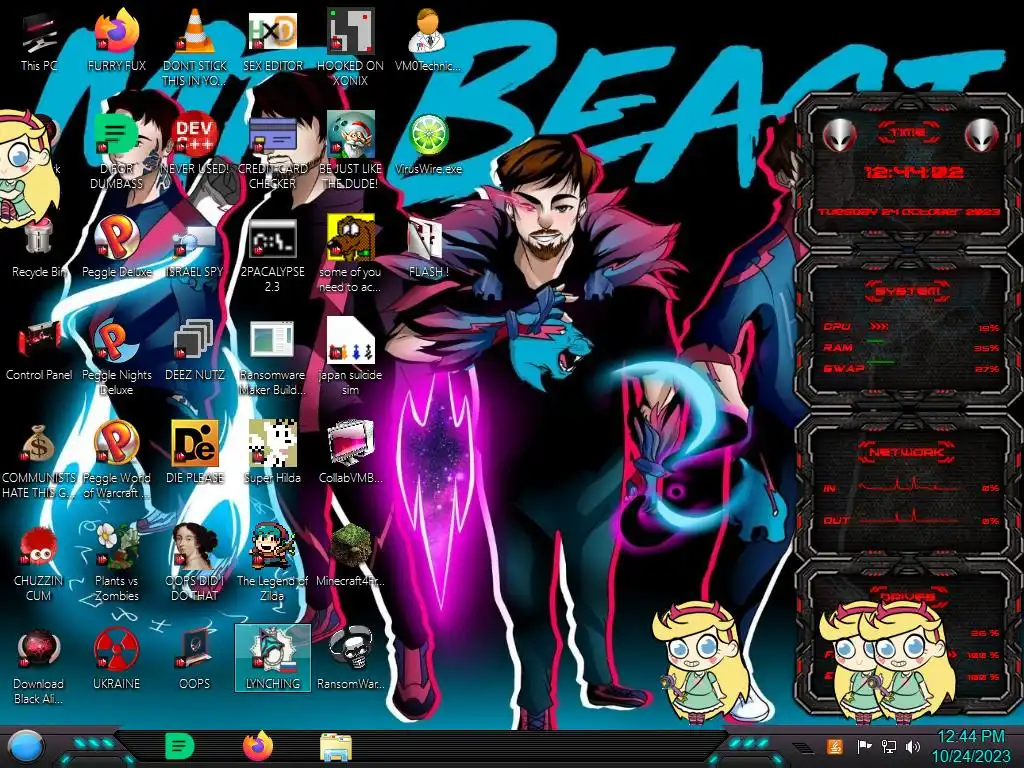Screen dimensions: 1024x768
Task: Select the Minecraft4Fr grass block icon
Action: [x=351, y=546]
